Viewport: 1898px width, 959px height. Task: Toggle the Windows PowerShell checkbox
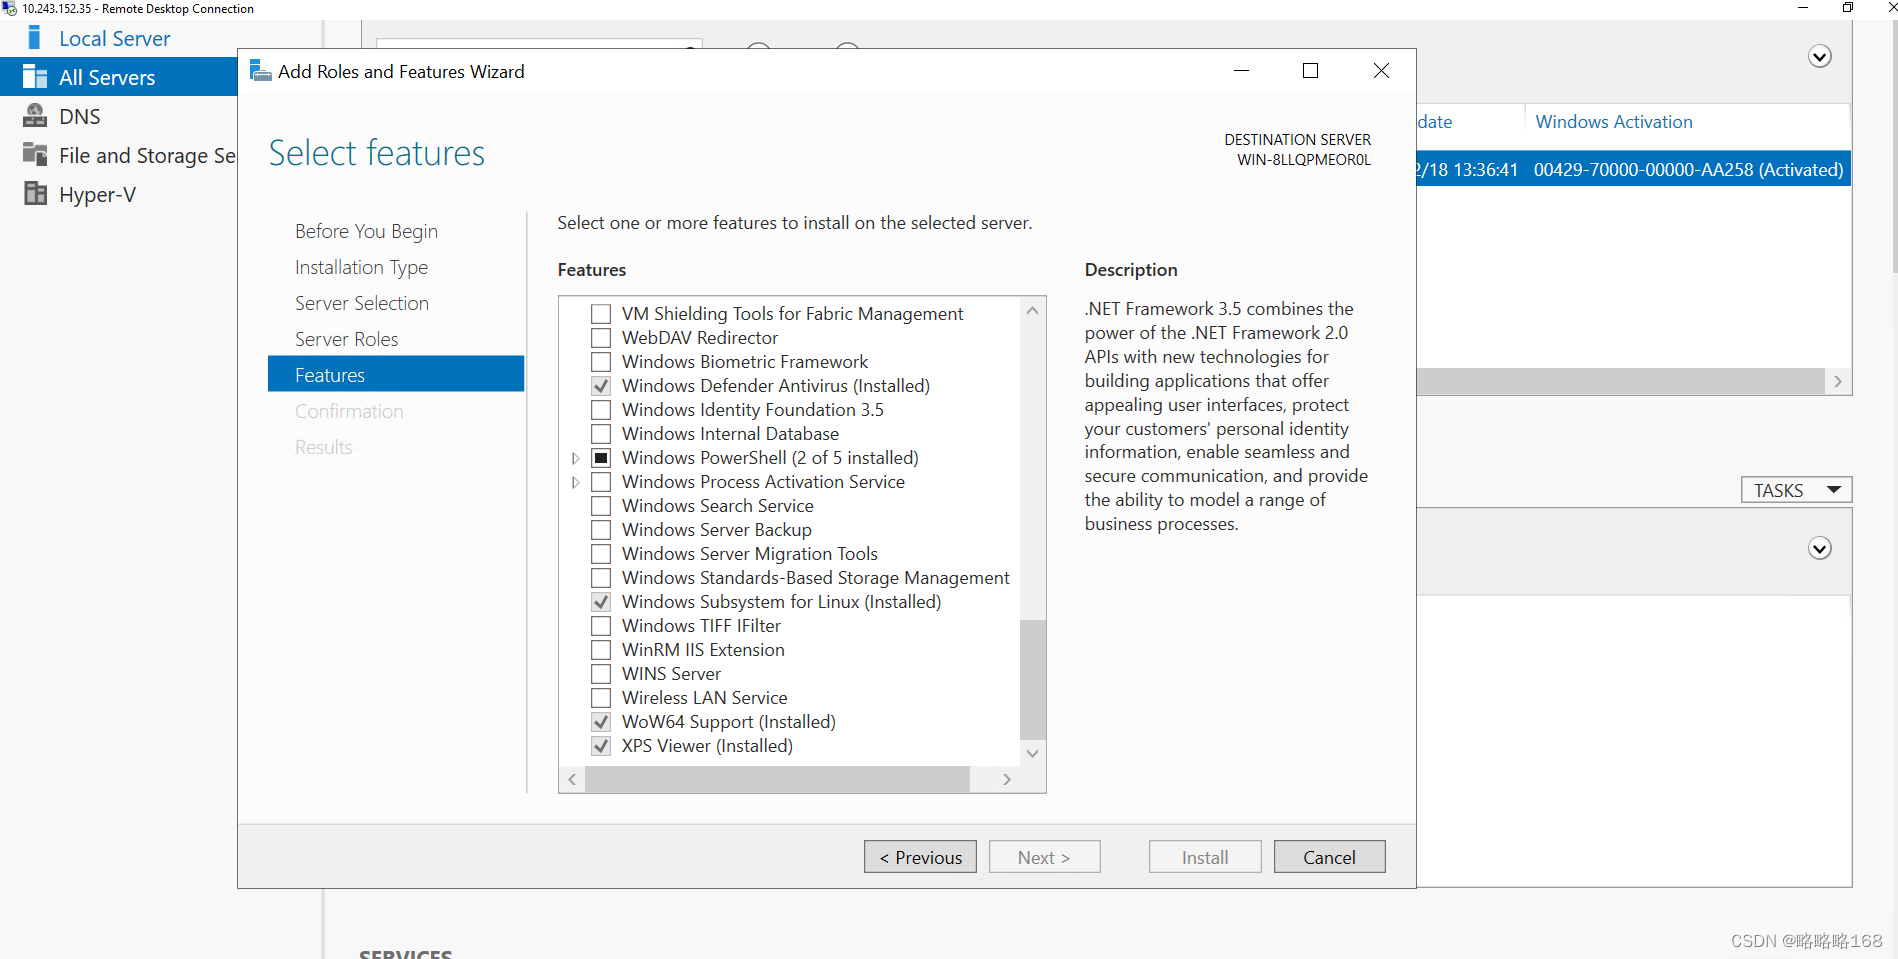tap(601, 458)
